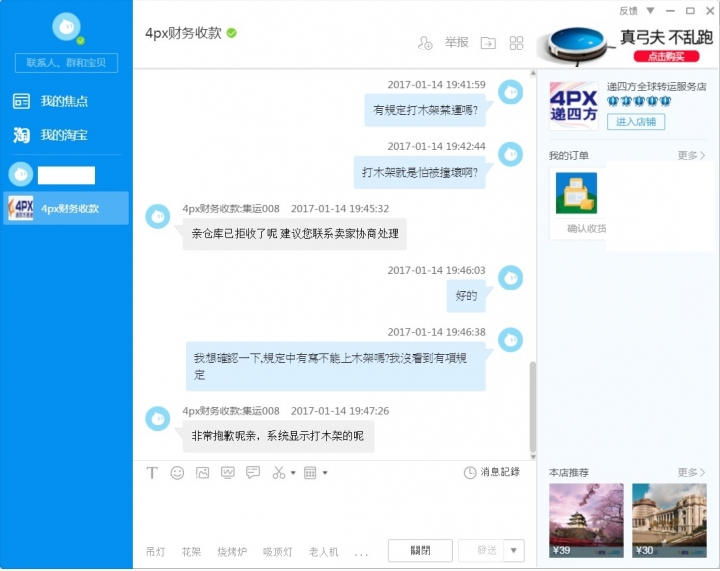
Task: Click the folder transfer icon in header
Action: pyautogui.click(x=488, y=43)
